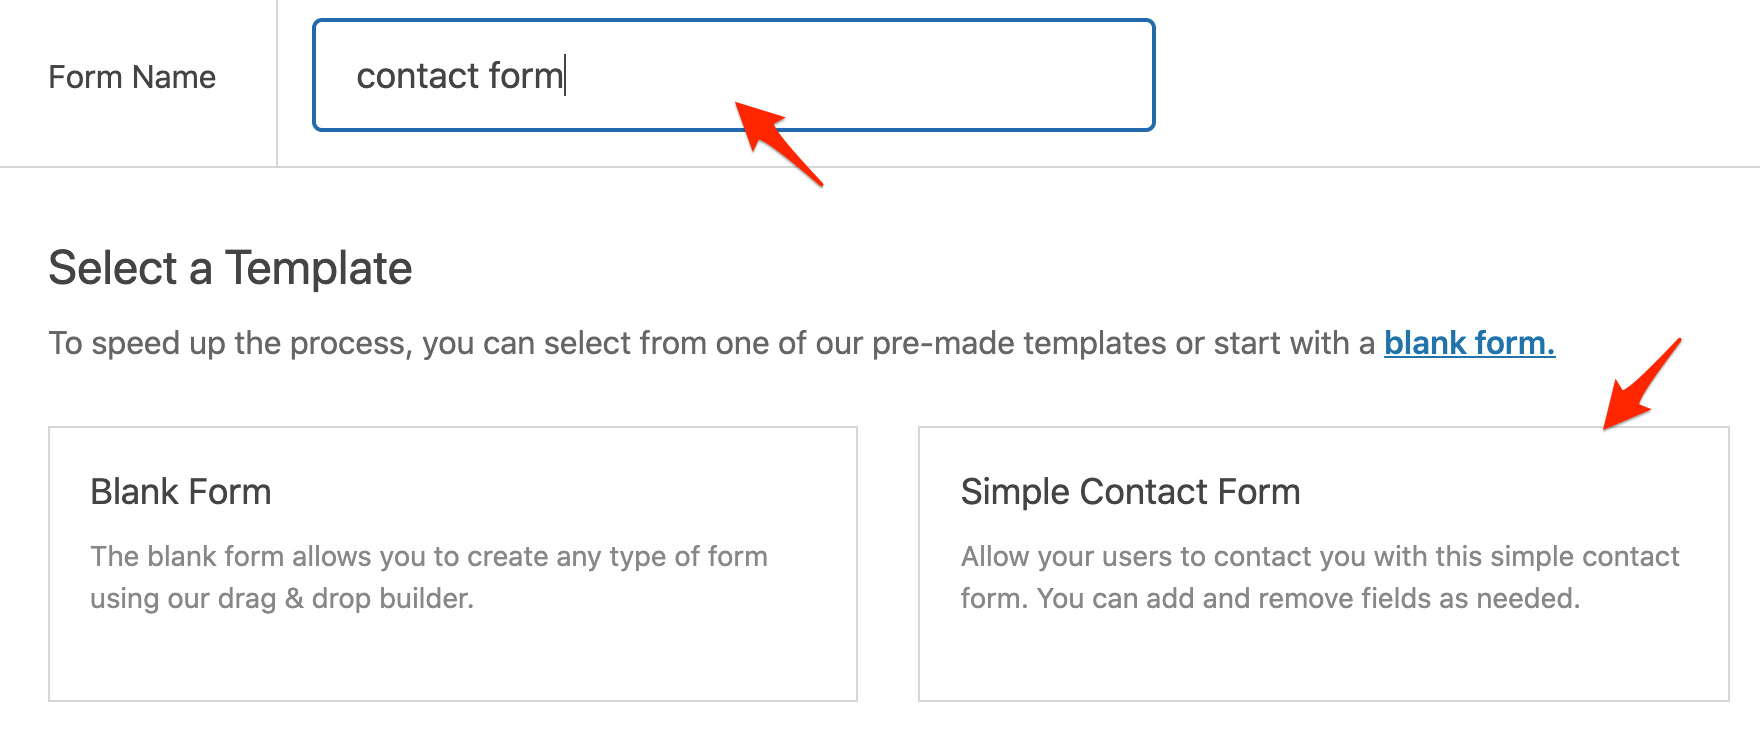The image size is (1760, 754).
Task: Click the red arrow above Simple Contact Form
Action: [x=1640, y=385]
